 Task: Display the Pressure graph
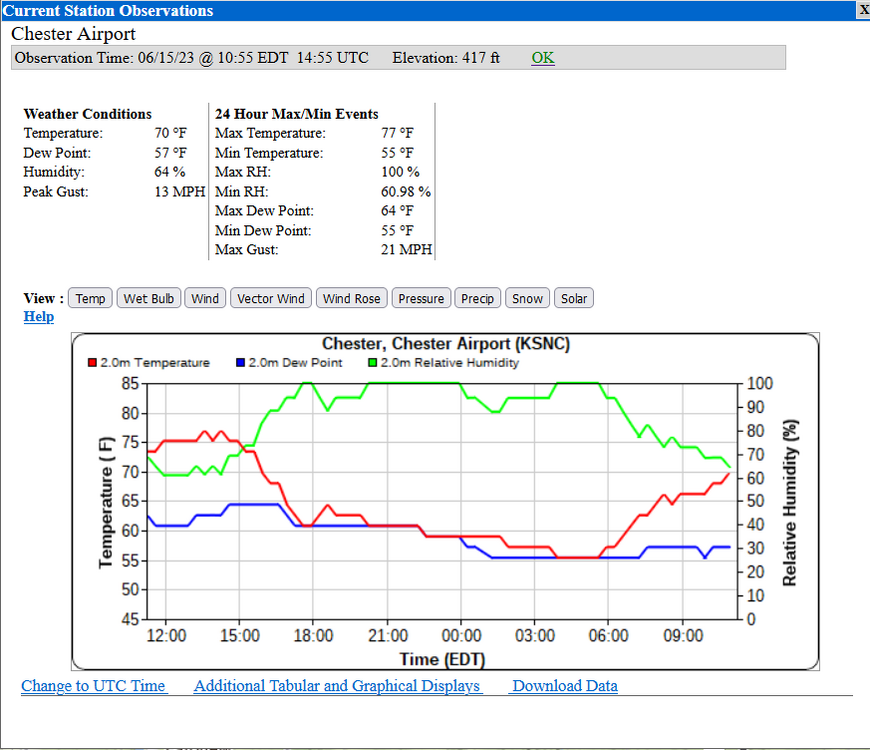tap(421, 298)
